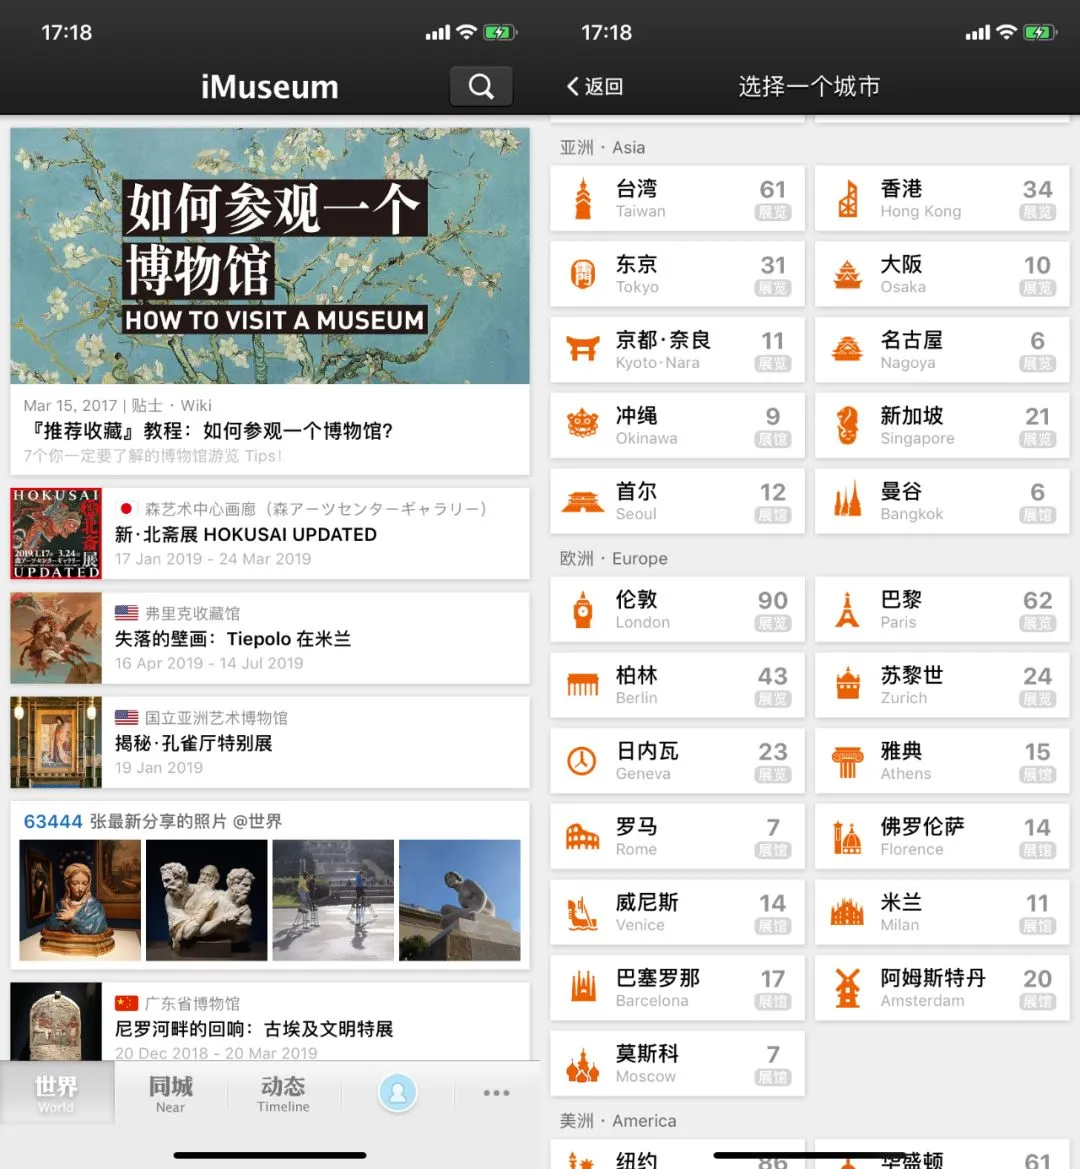View the crouching statue against sky photo
This screenshot has height=1169, width=1080.
coord(460,900)
